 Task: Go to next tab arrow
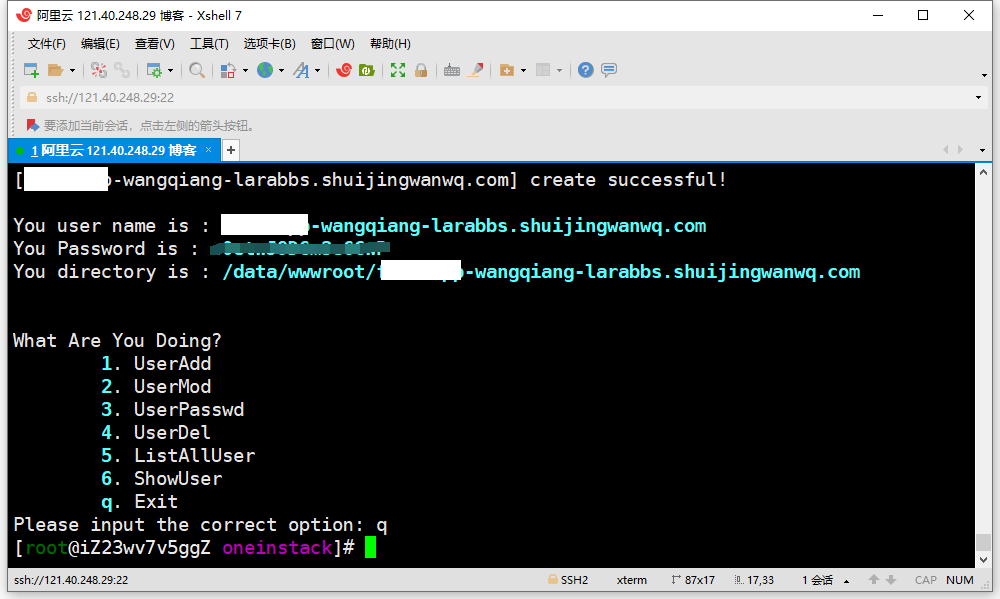960,150
